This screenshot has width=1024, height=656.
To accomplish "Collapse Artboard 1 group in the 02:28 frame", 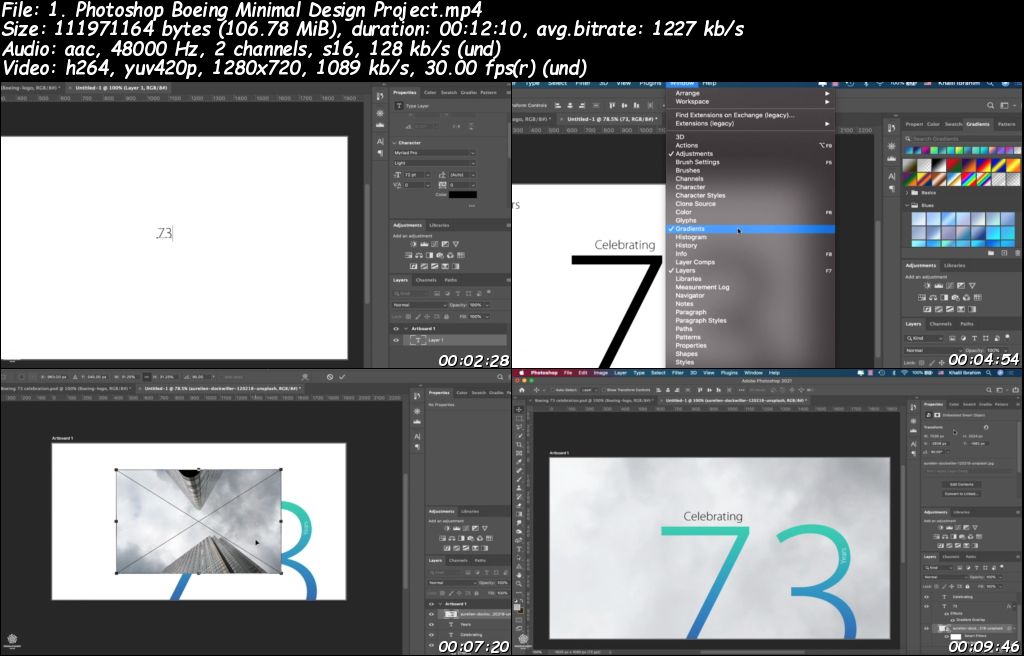I will 406,329.
